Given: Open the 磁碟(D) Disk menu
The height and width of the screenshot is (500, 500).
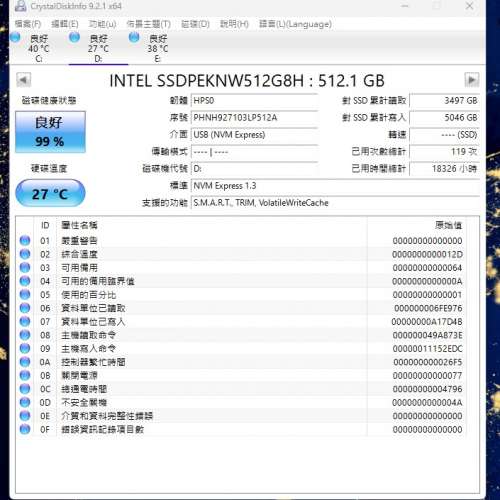Looking at the screenshot, I should (195, 24).
